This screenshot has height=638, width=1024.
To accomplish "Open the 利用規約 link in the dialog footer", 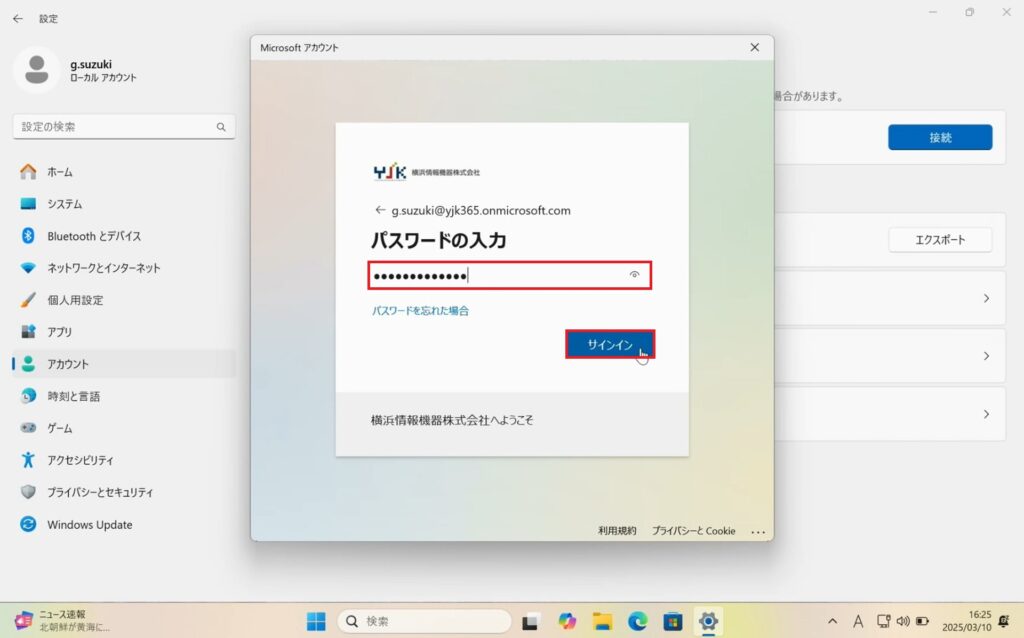I will coord(617,531).
